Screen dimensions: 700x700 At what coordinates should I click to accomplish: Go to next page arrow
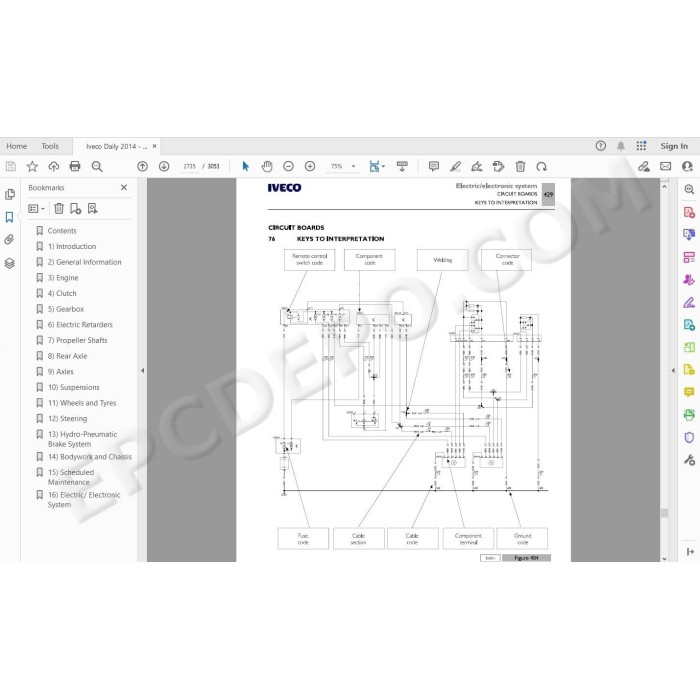click(164, 167)
